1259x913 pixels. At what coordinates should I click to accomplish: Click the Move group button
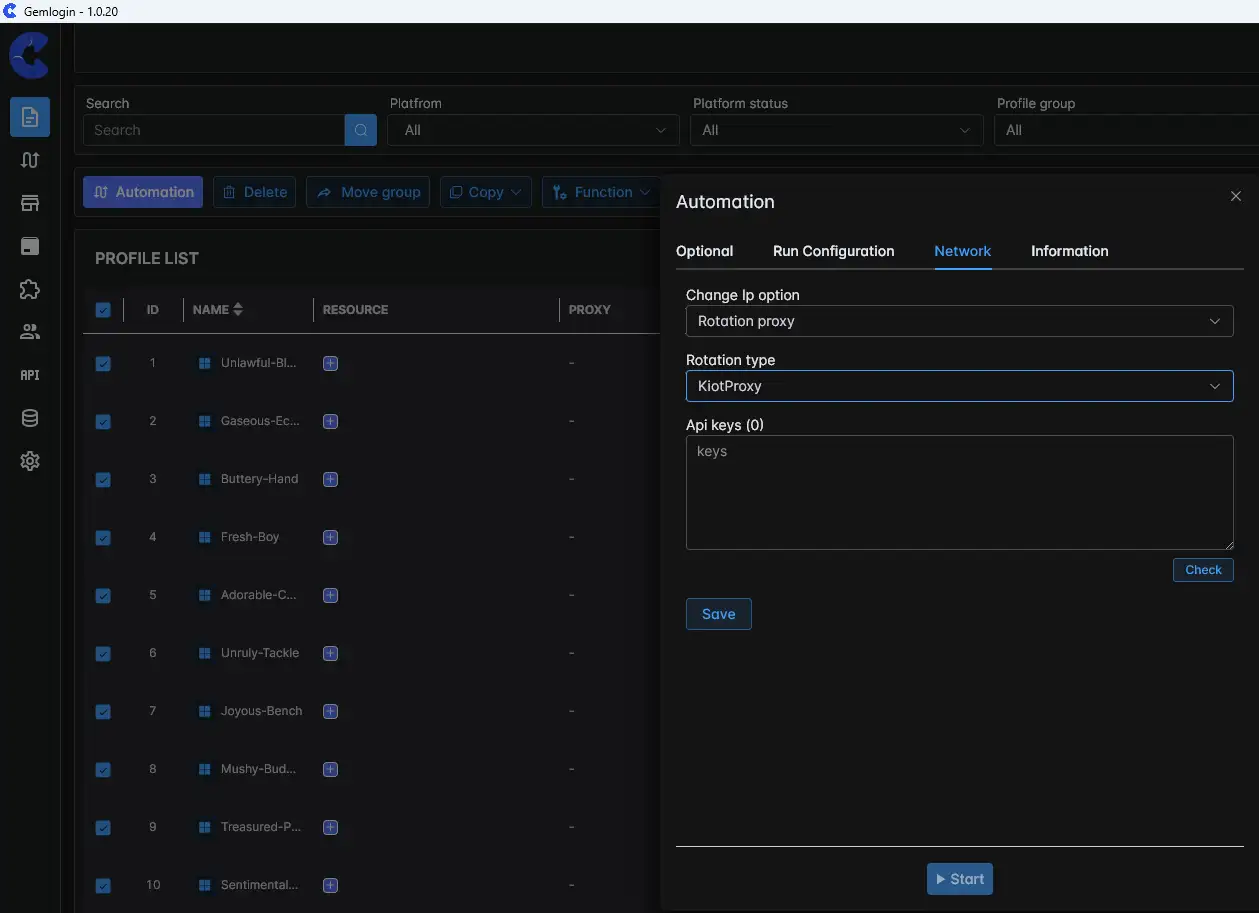click(x=368, y=192)
